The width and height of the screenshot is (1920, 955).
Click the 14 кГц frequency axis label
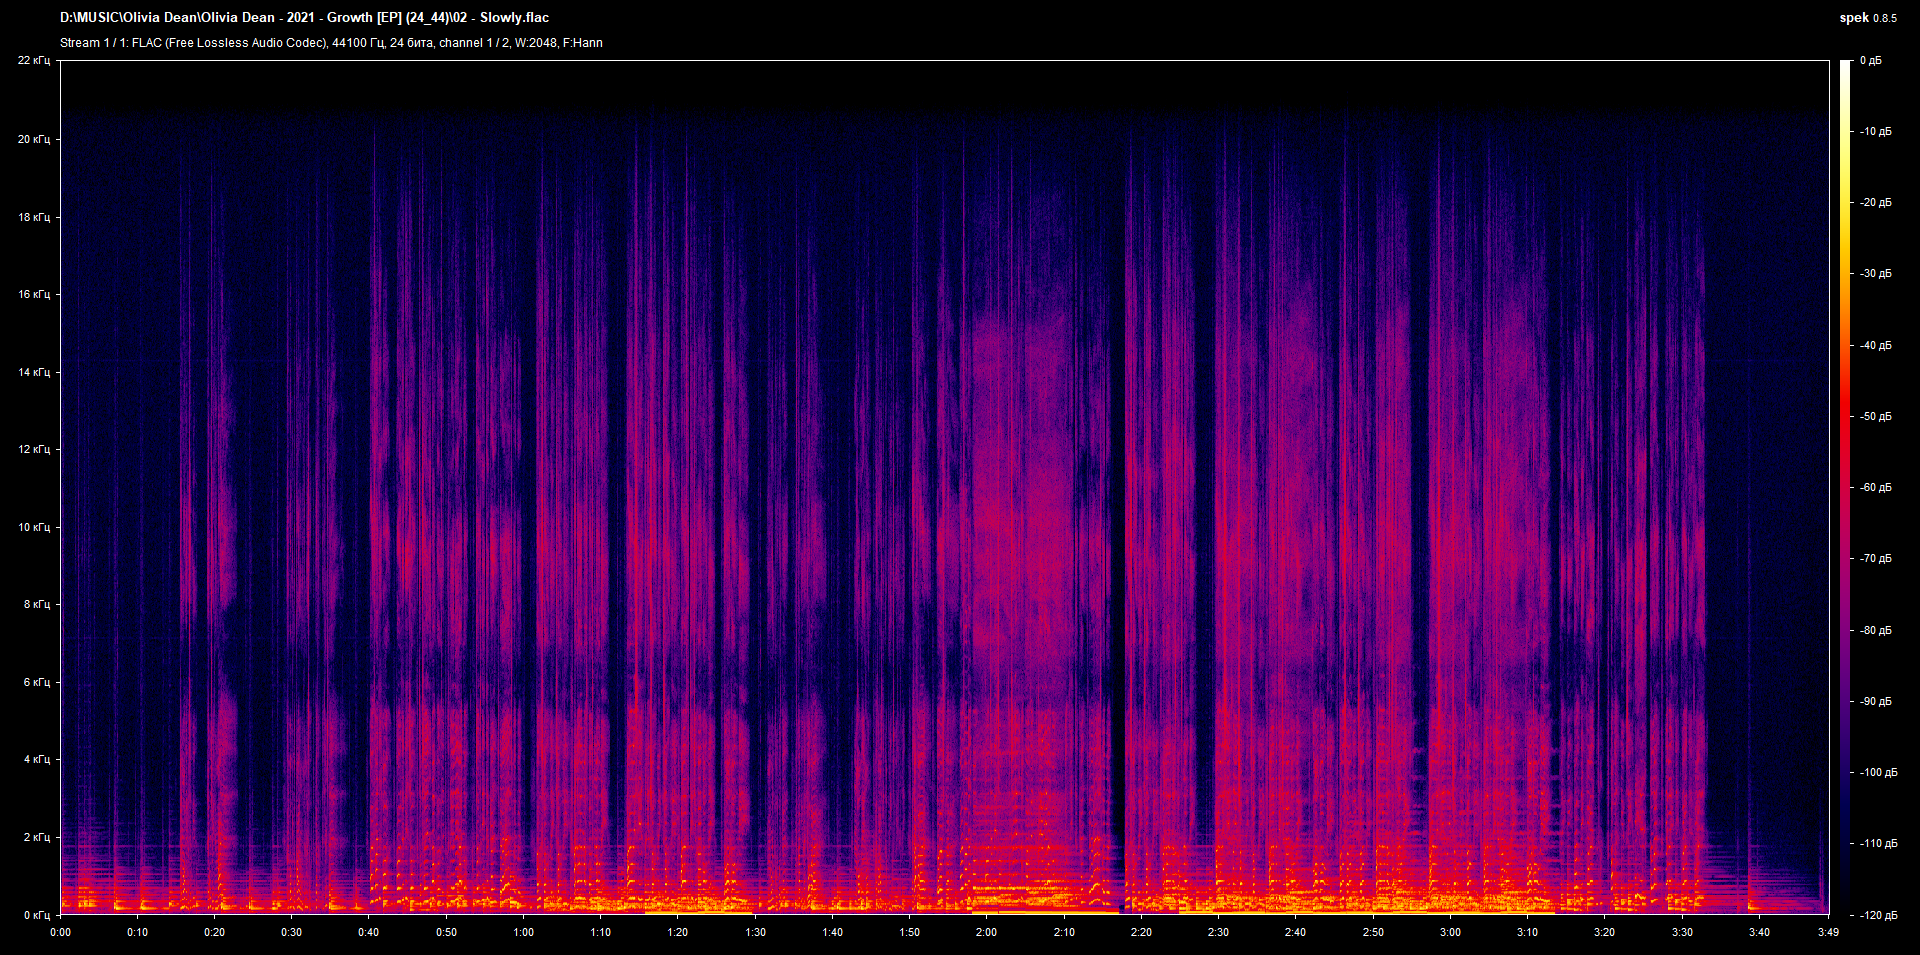[34, 372]
